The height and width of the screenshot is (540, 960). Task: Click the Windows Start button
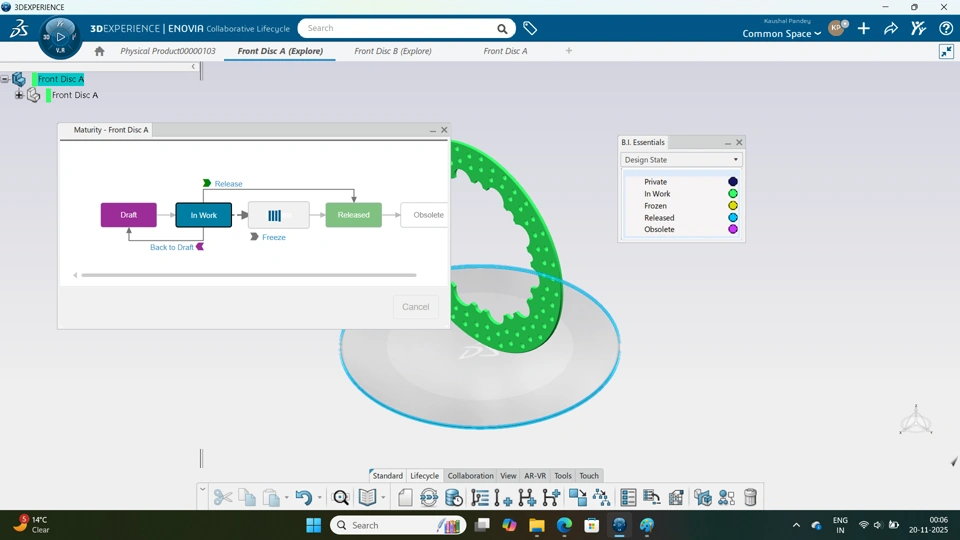pos(313,525)
